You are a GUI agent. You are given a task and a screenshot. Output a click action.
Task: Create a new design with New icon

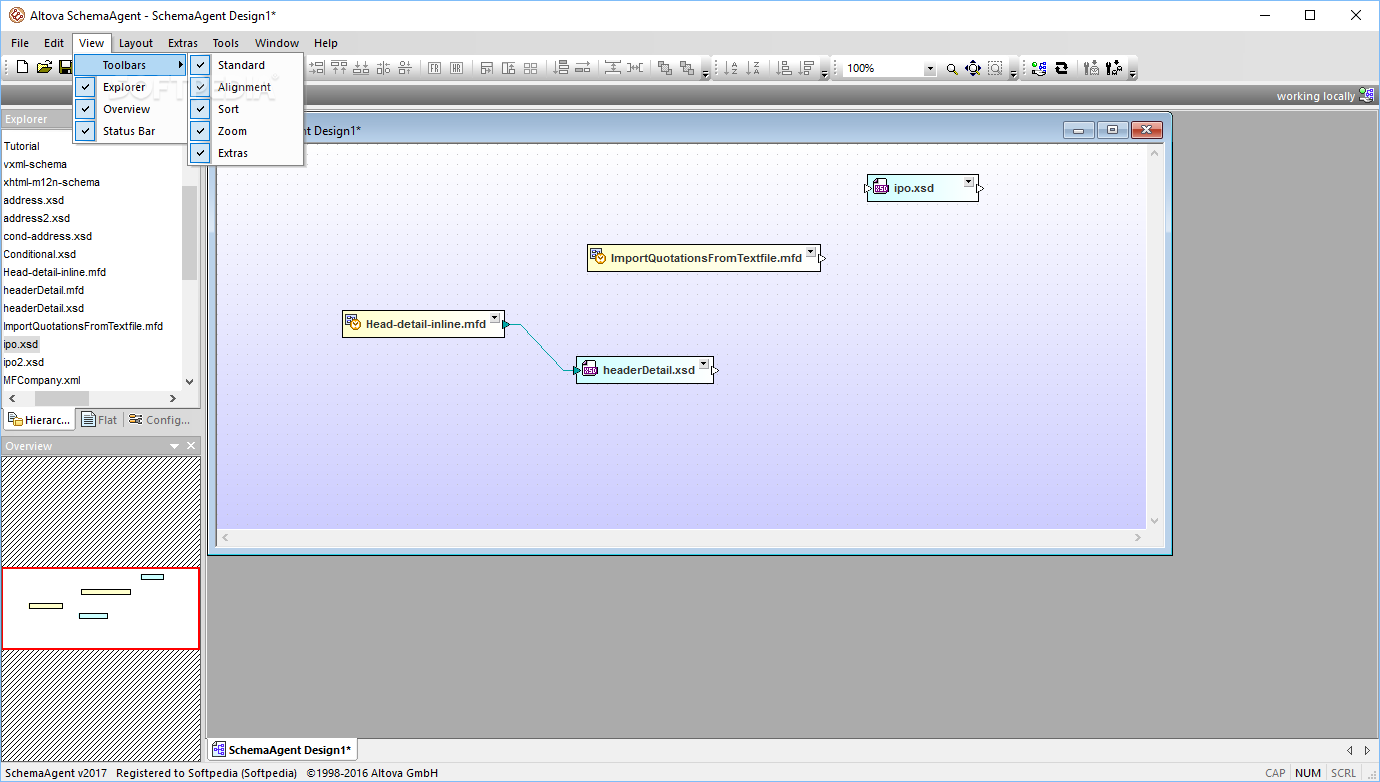22,68
